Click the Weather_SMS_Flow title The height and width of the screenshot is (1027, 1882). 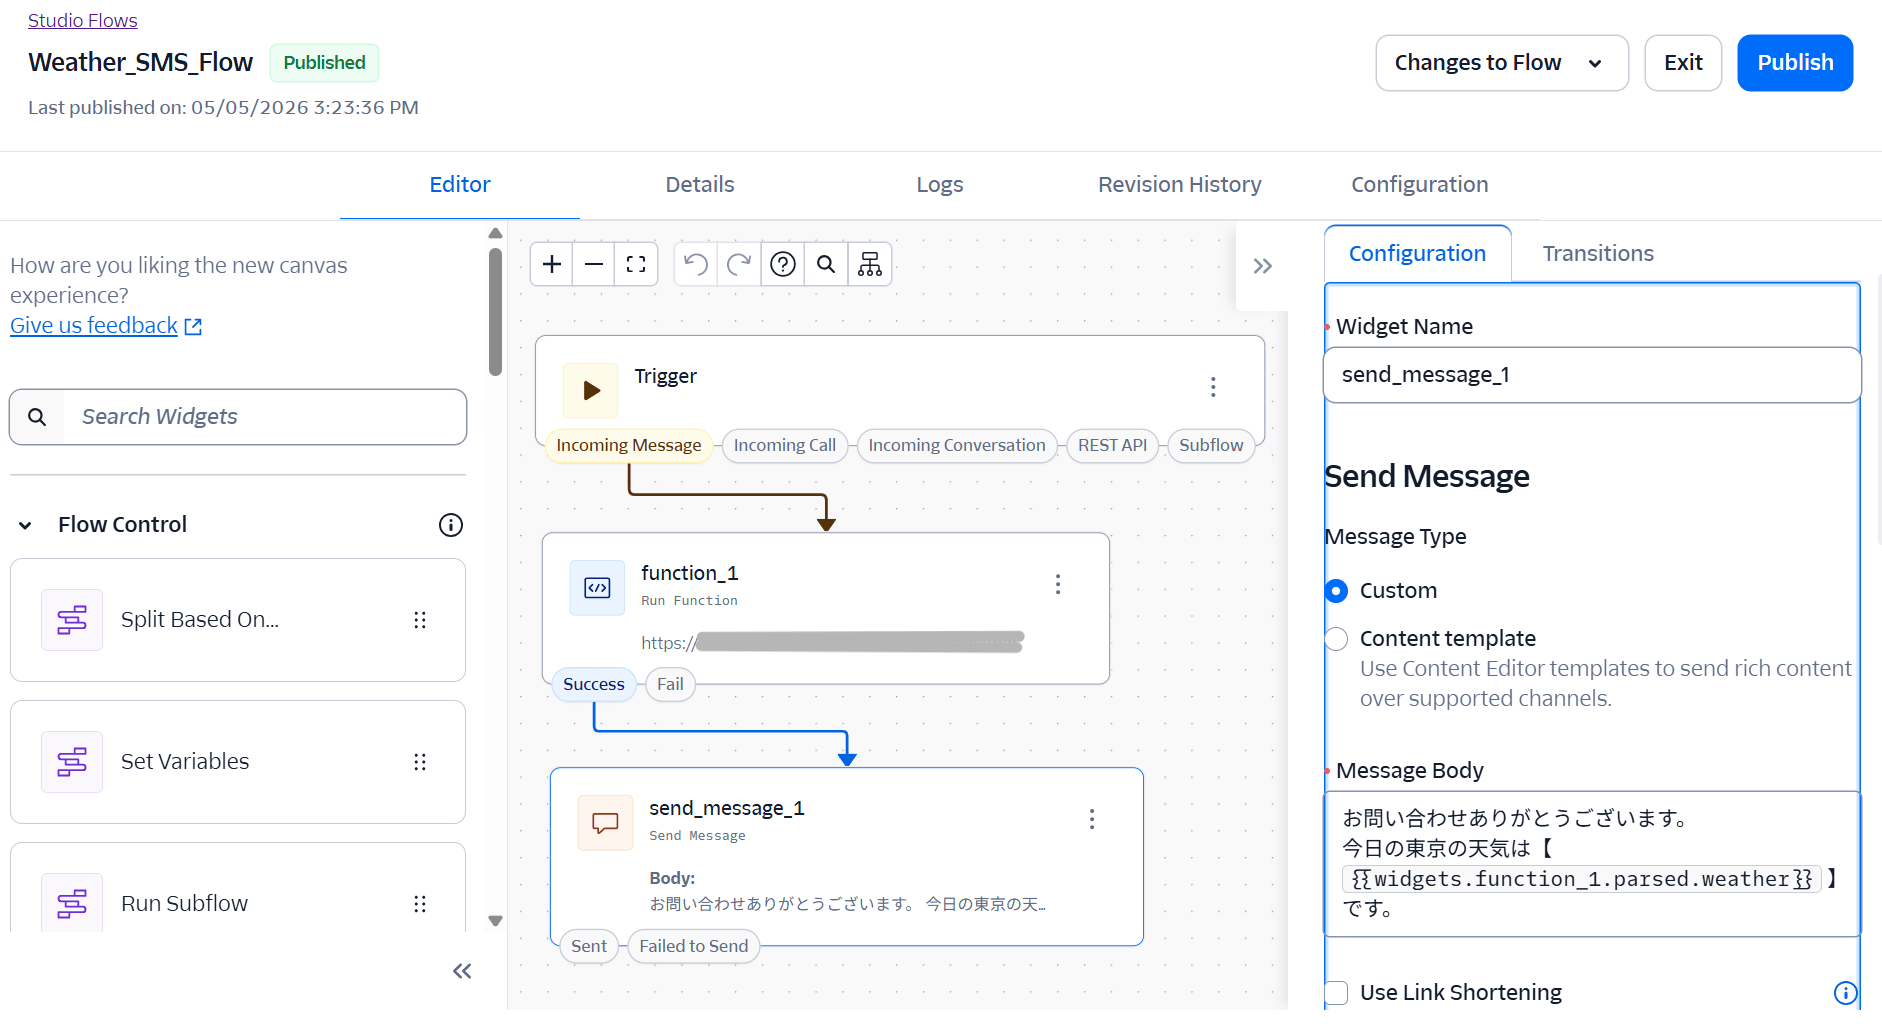click(141, 63)
